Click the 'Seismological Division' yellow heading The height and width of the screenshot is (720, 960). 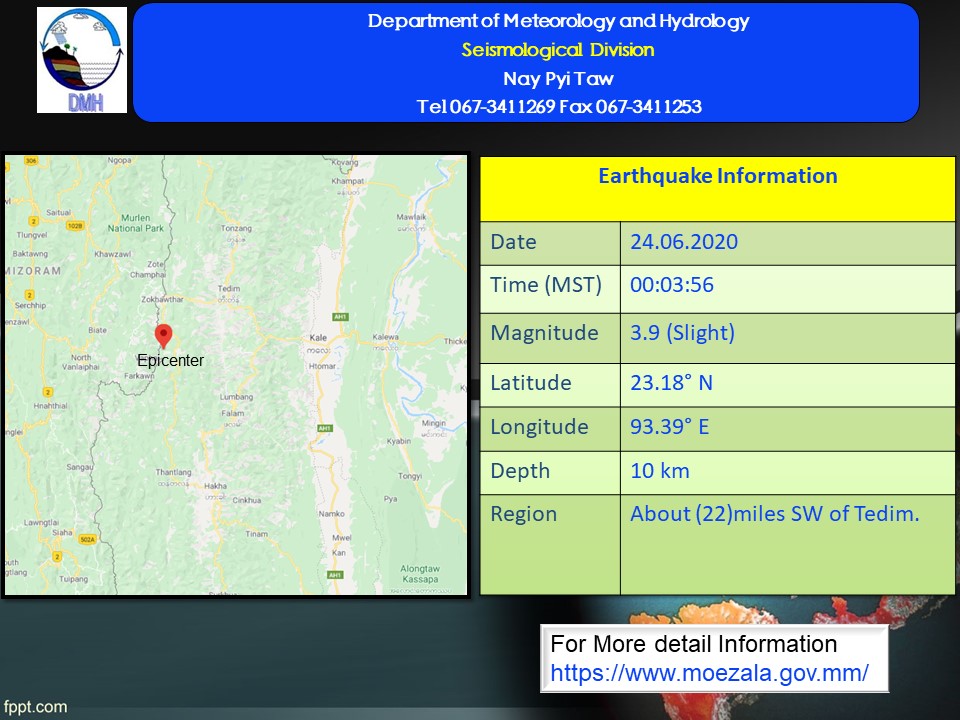558,50
